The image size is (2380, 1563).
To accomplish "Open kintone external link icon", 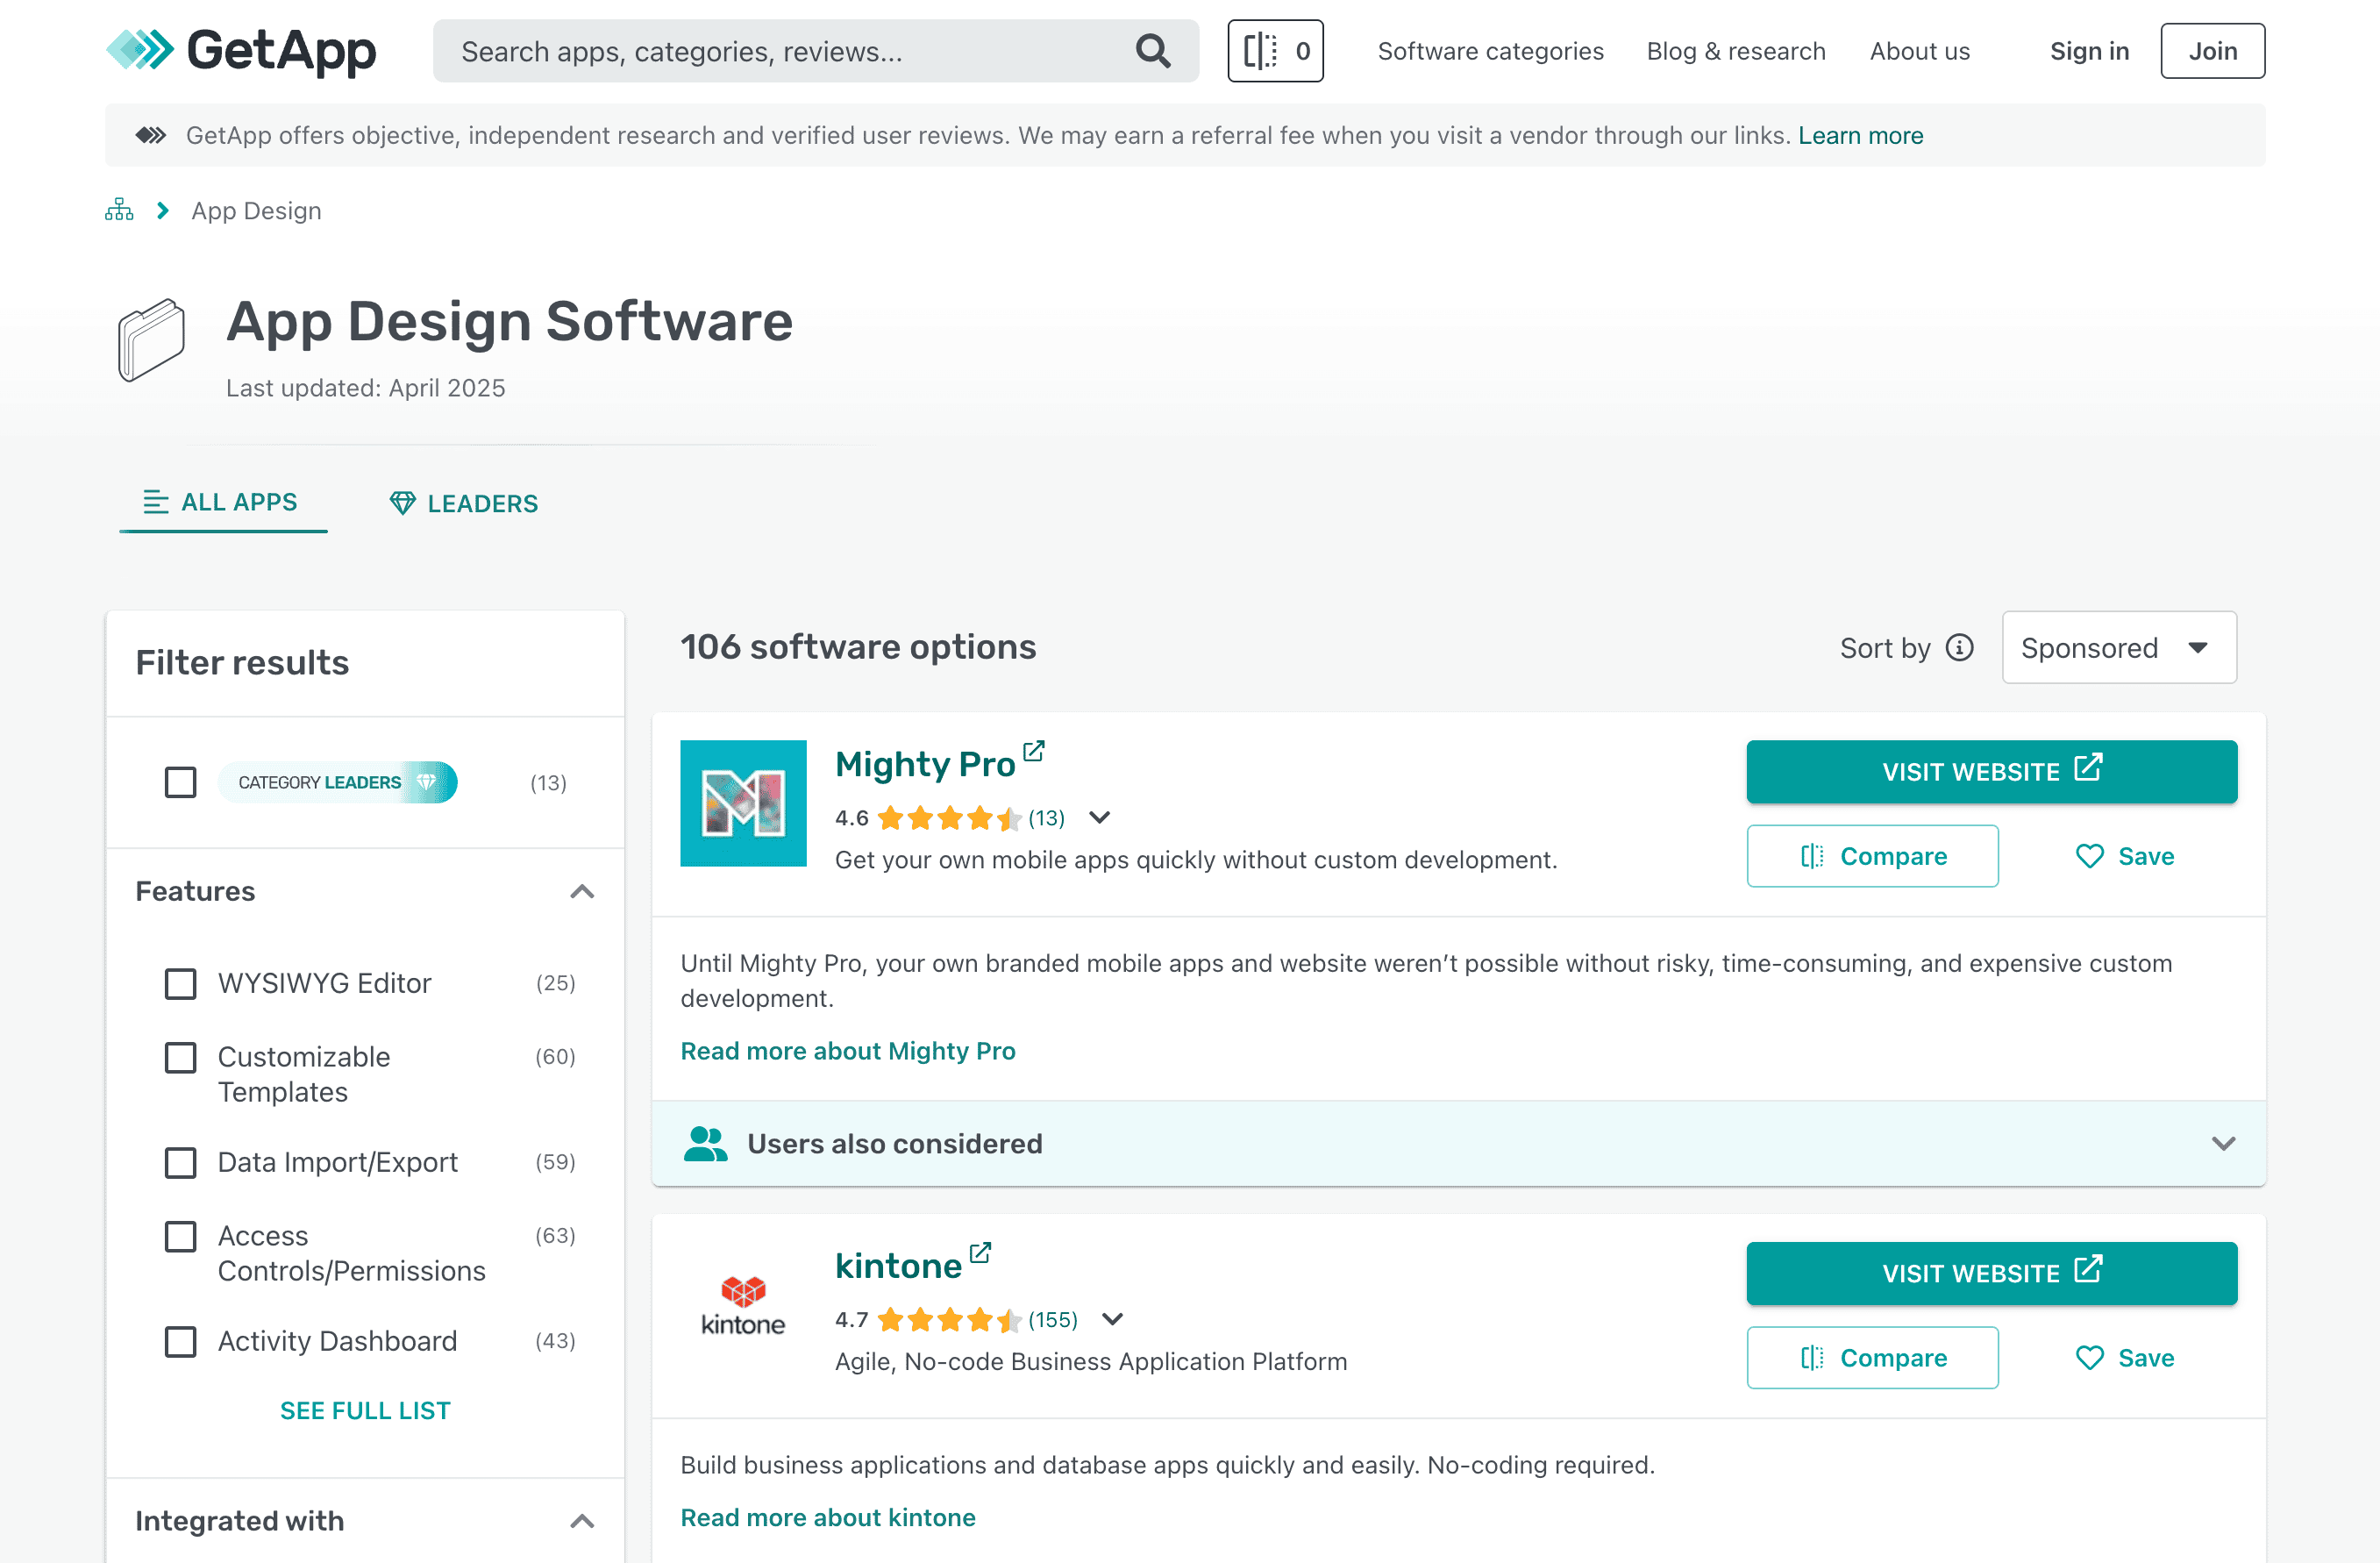I will [980, 1252].
